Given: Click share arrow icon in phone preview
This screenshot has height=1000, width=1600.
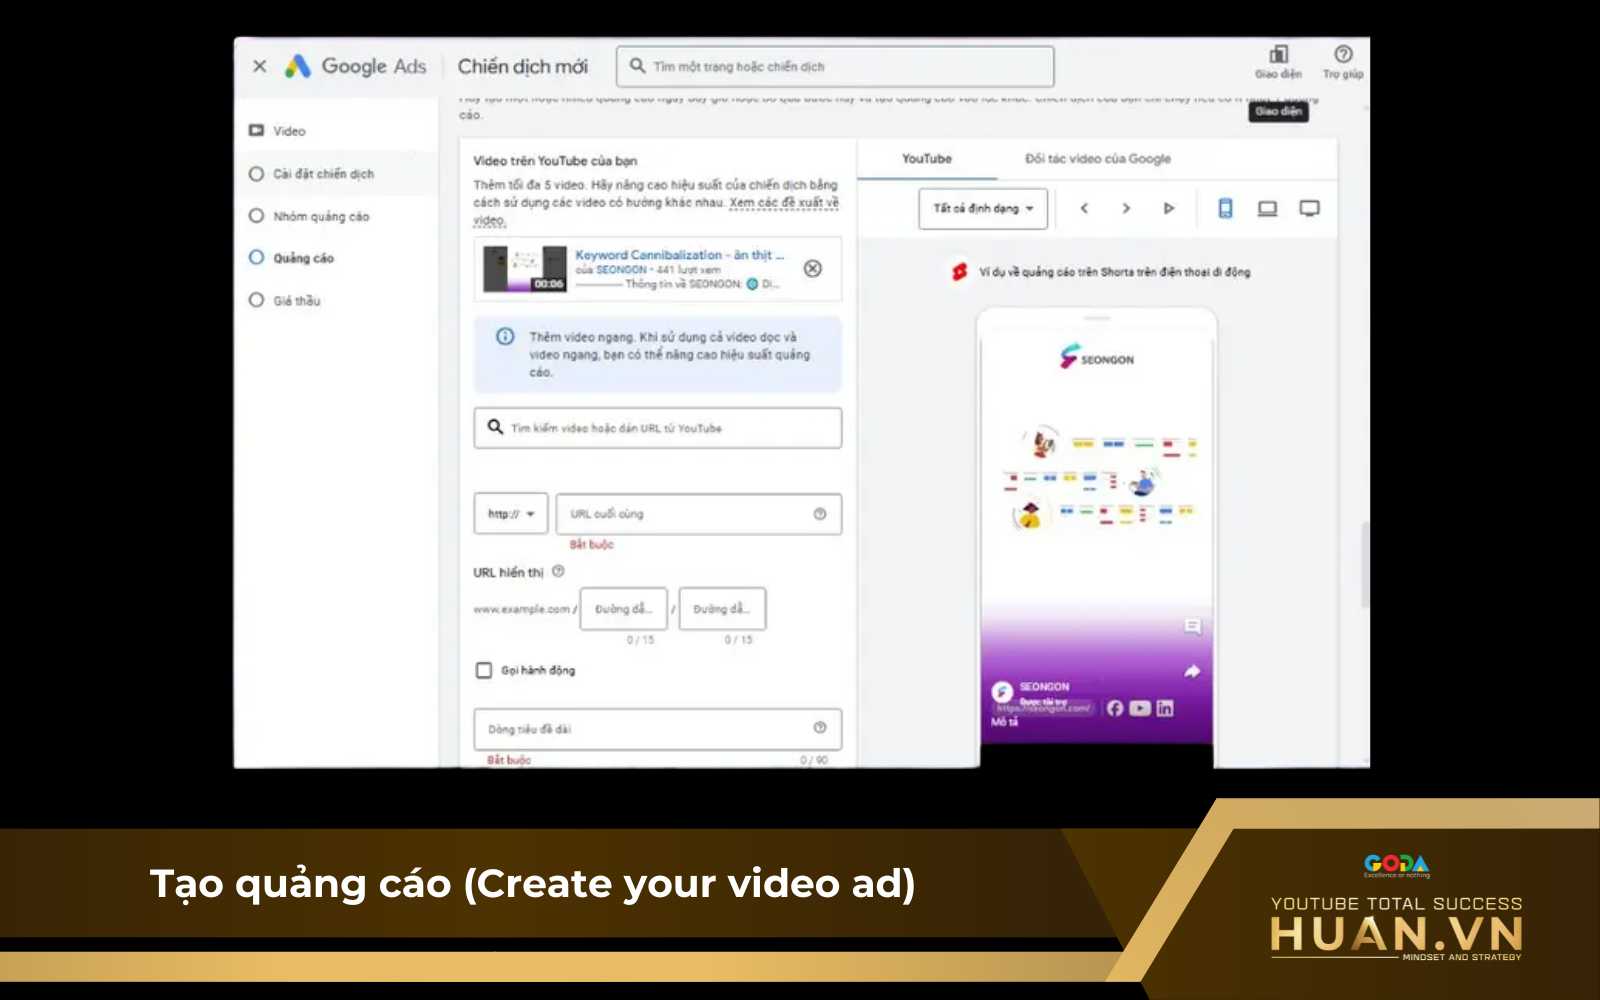Looking at the screenshot, I should point(1192,672).
